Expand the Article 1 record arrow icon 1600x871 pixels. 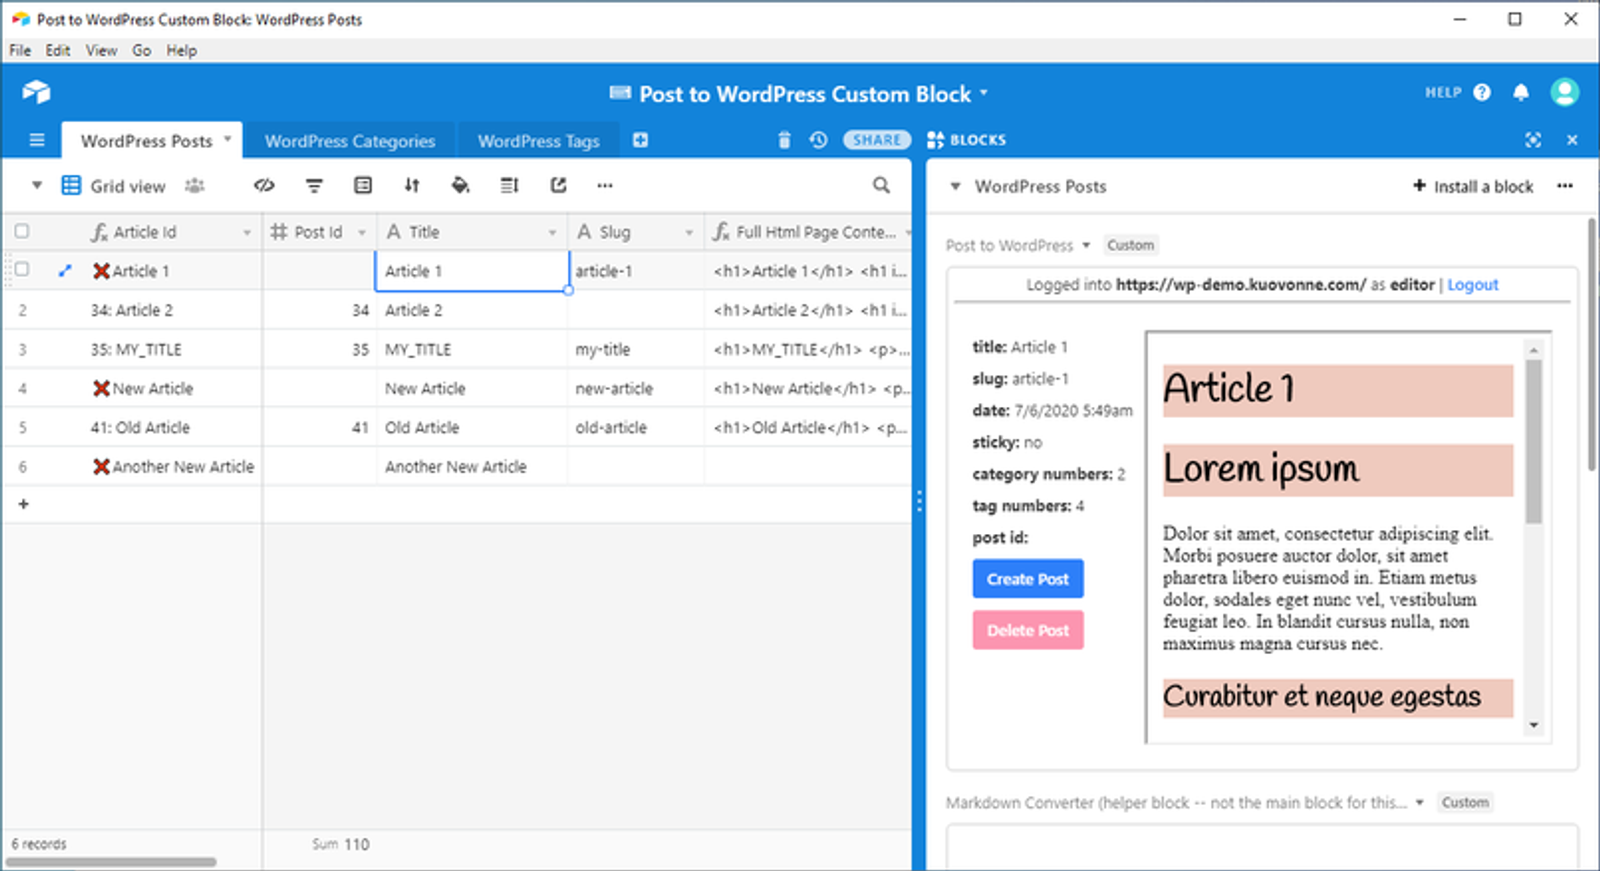coord(65,270)
